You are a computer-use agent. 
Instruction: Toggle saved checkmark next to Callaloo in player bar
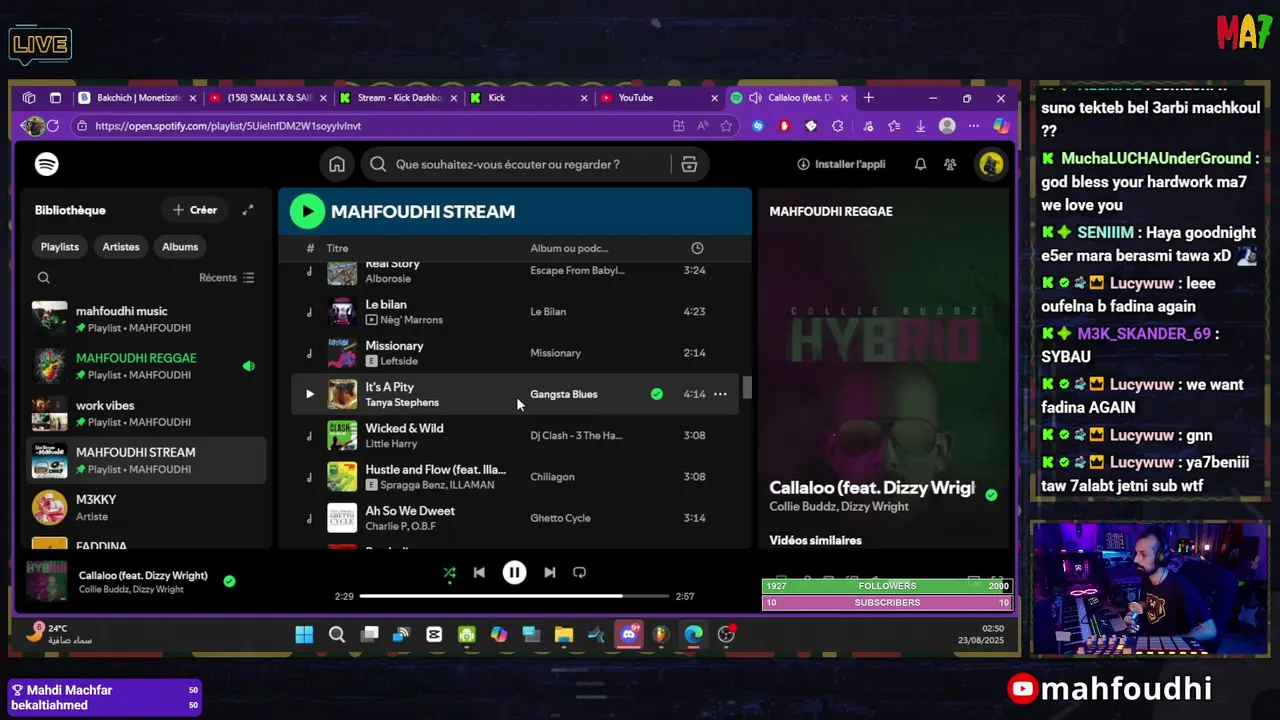pos(229,581)
